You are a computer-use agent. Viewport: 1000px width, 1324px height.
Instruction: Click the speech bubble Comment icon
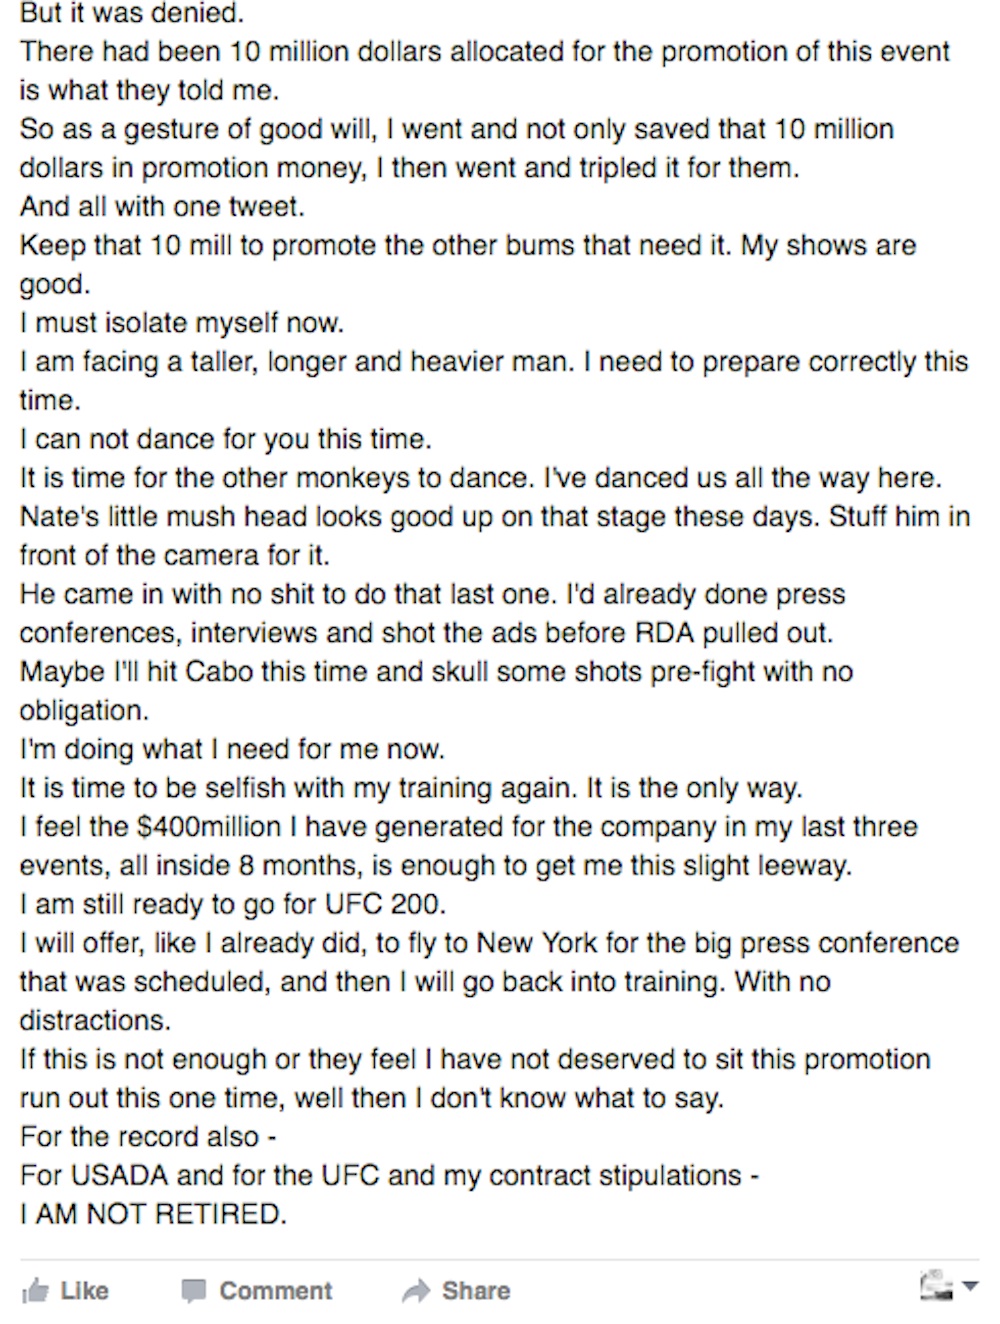click(194, 1291)
